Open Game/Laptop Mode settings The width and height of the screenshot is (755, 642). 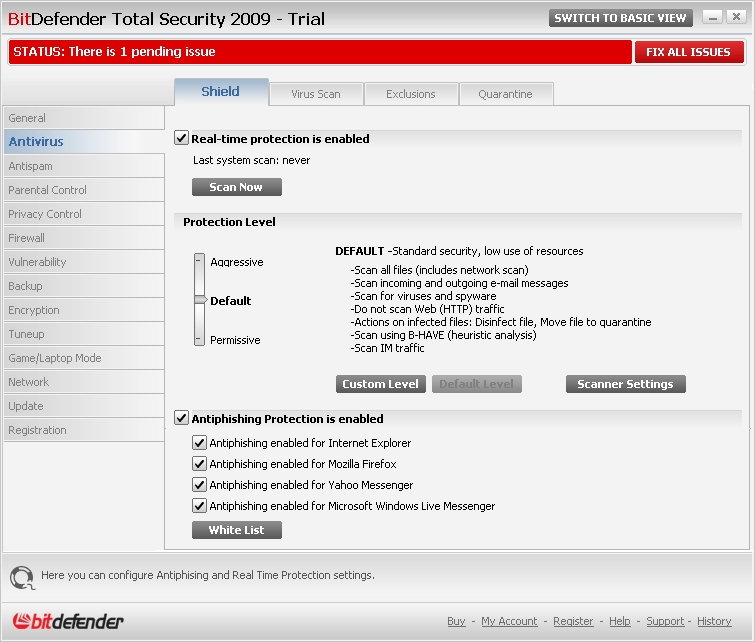84,358
